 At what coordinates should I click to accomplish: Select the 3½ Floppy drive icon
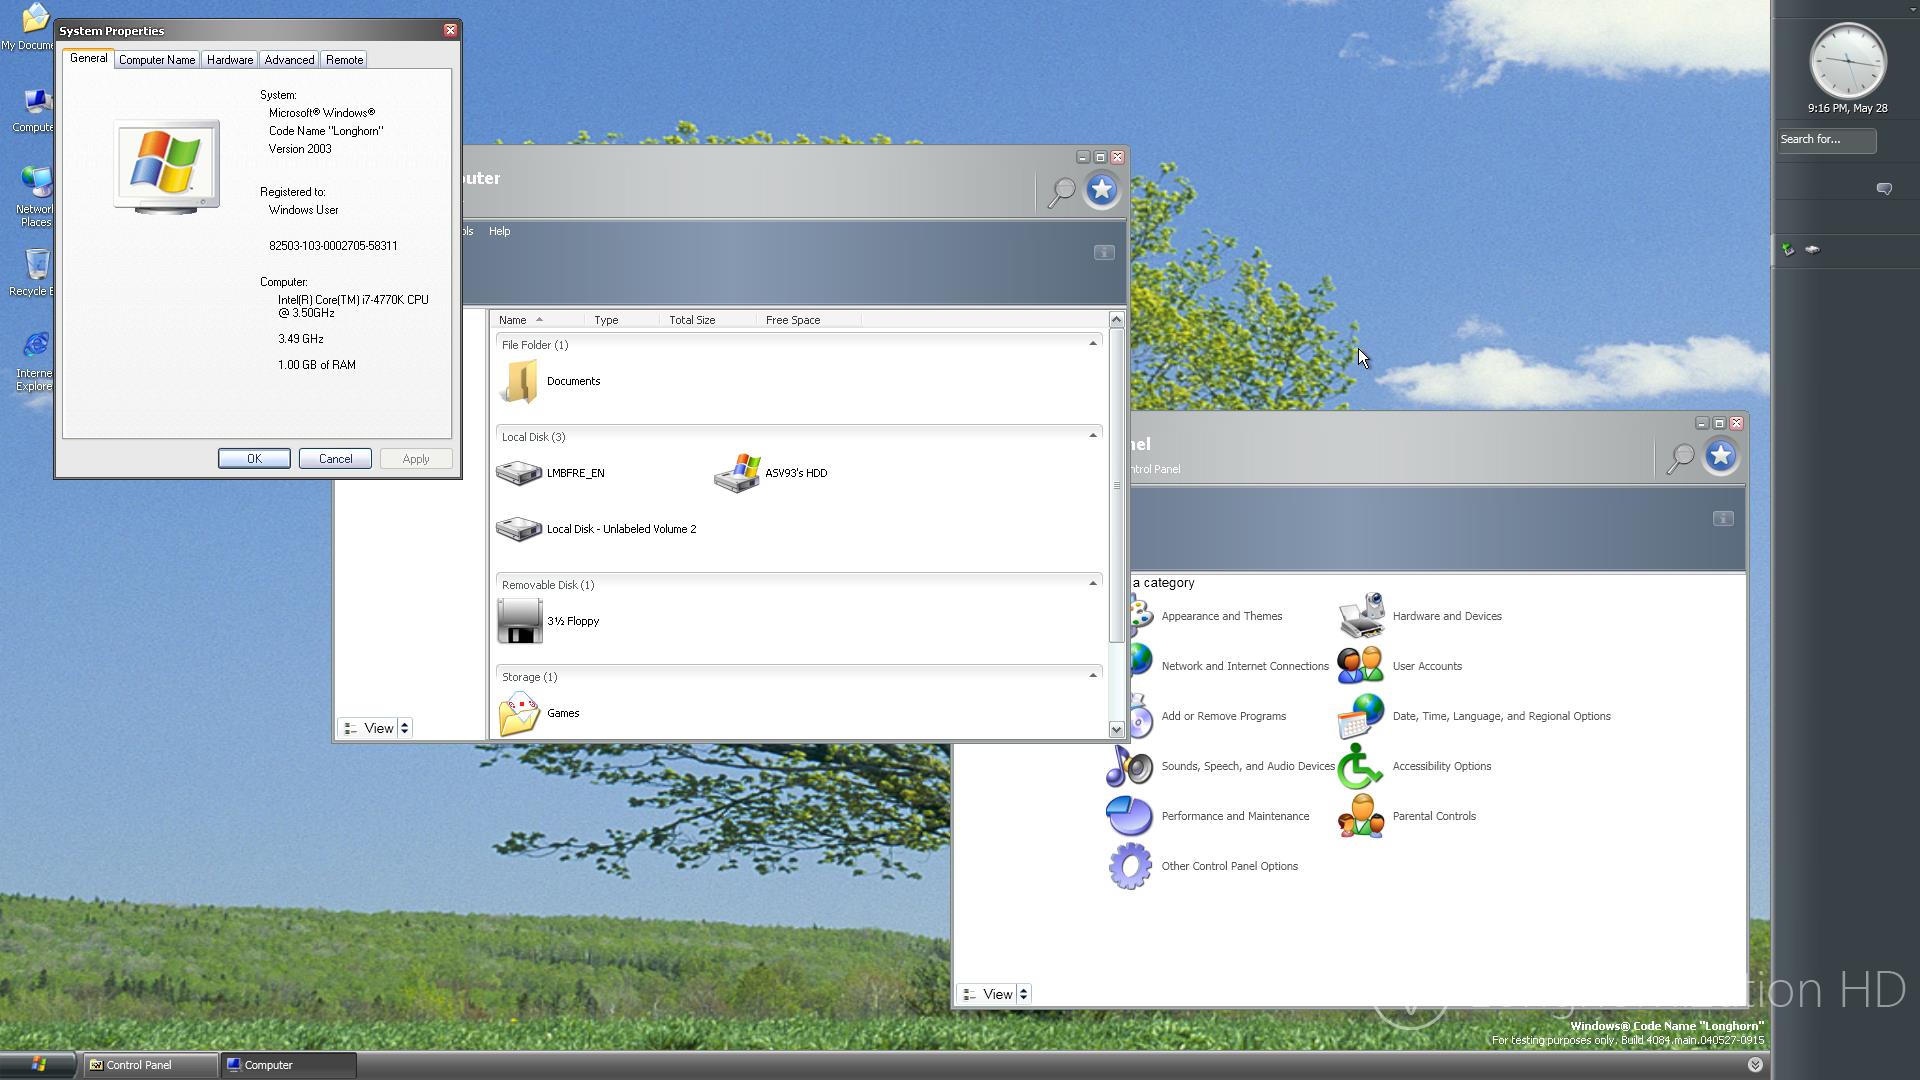pos(519,621)
